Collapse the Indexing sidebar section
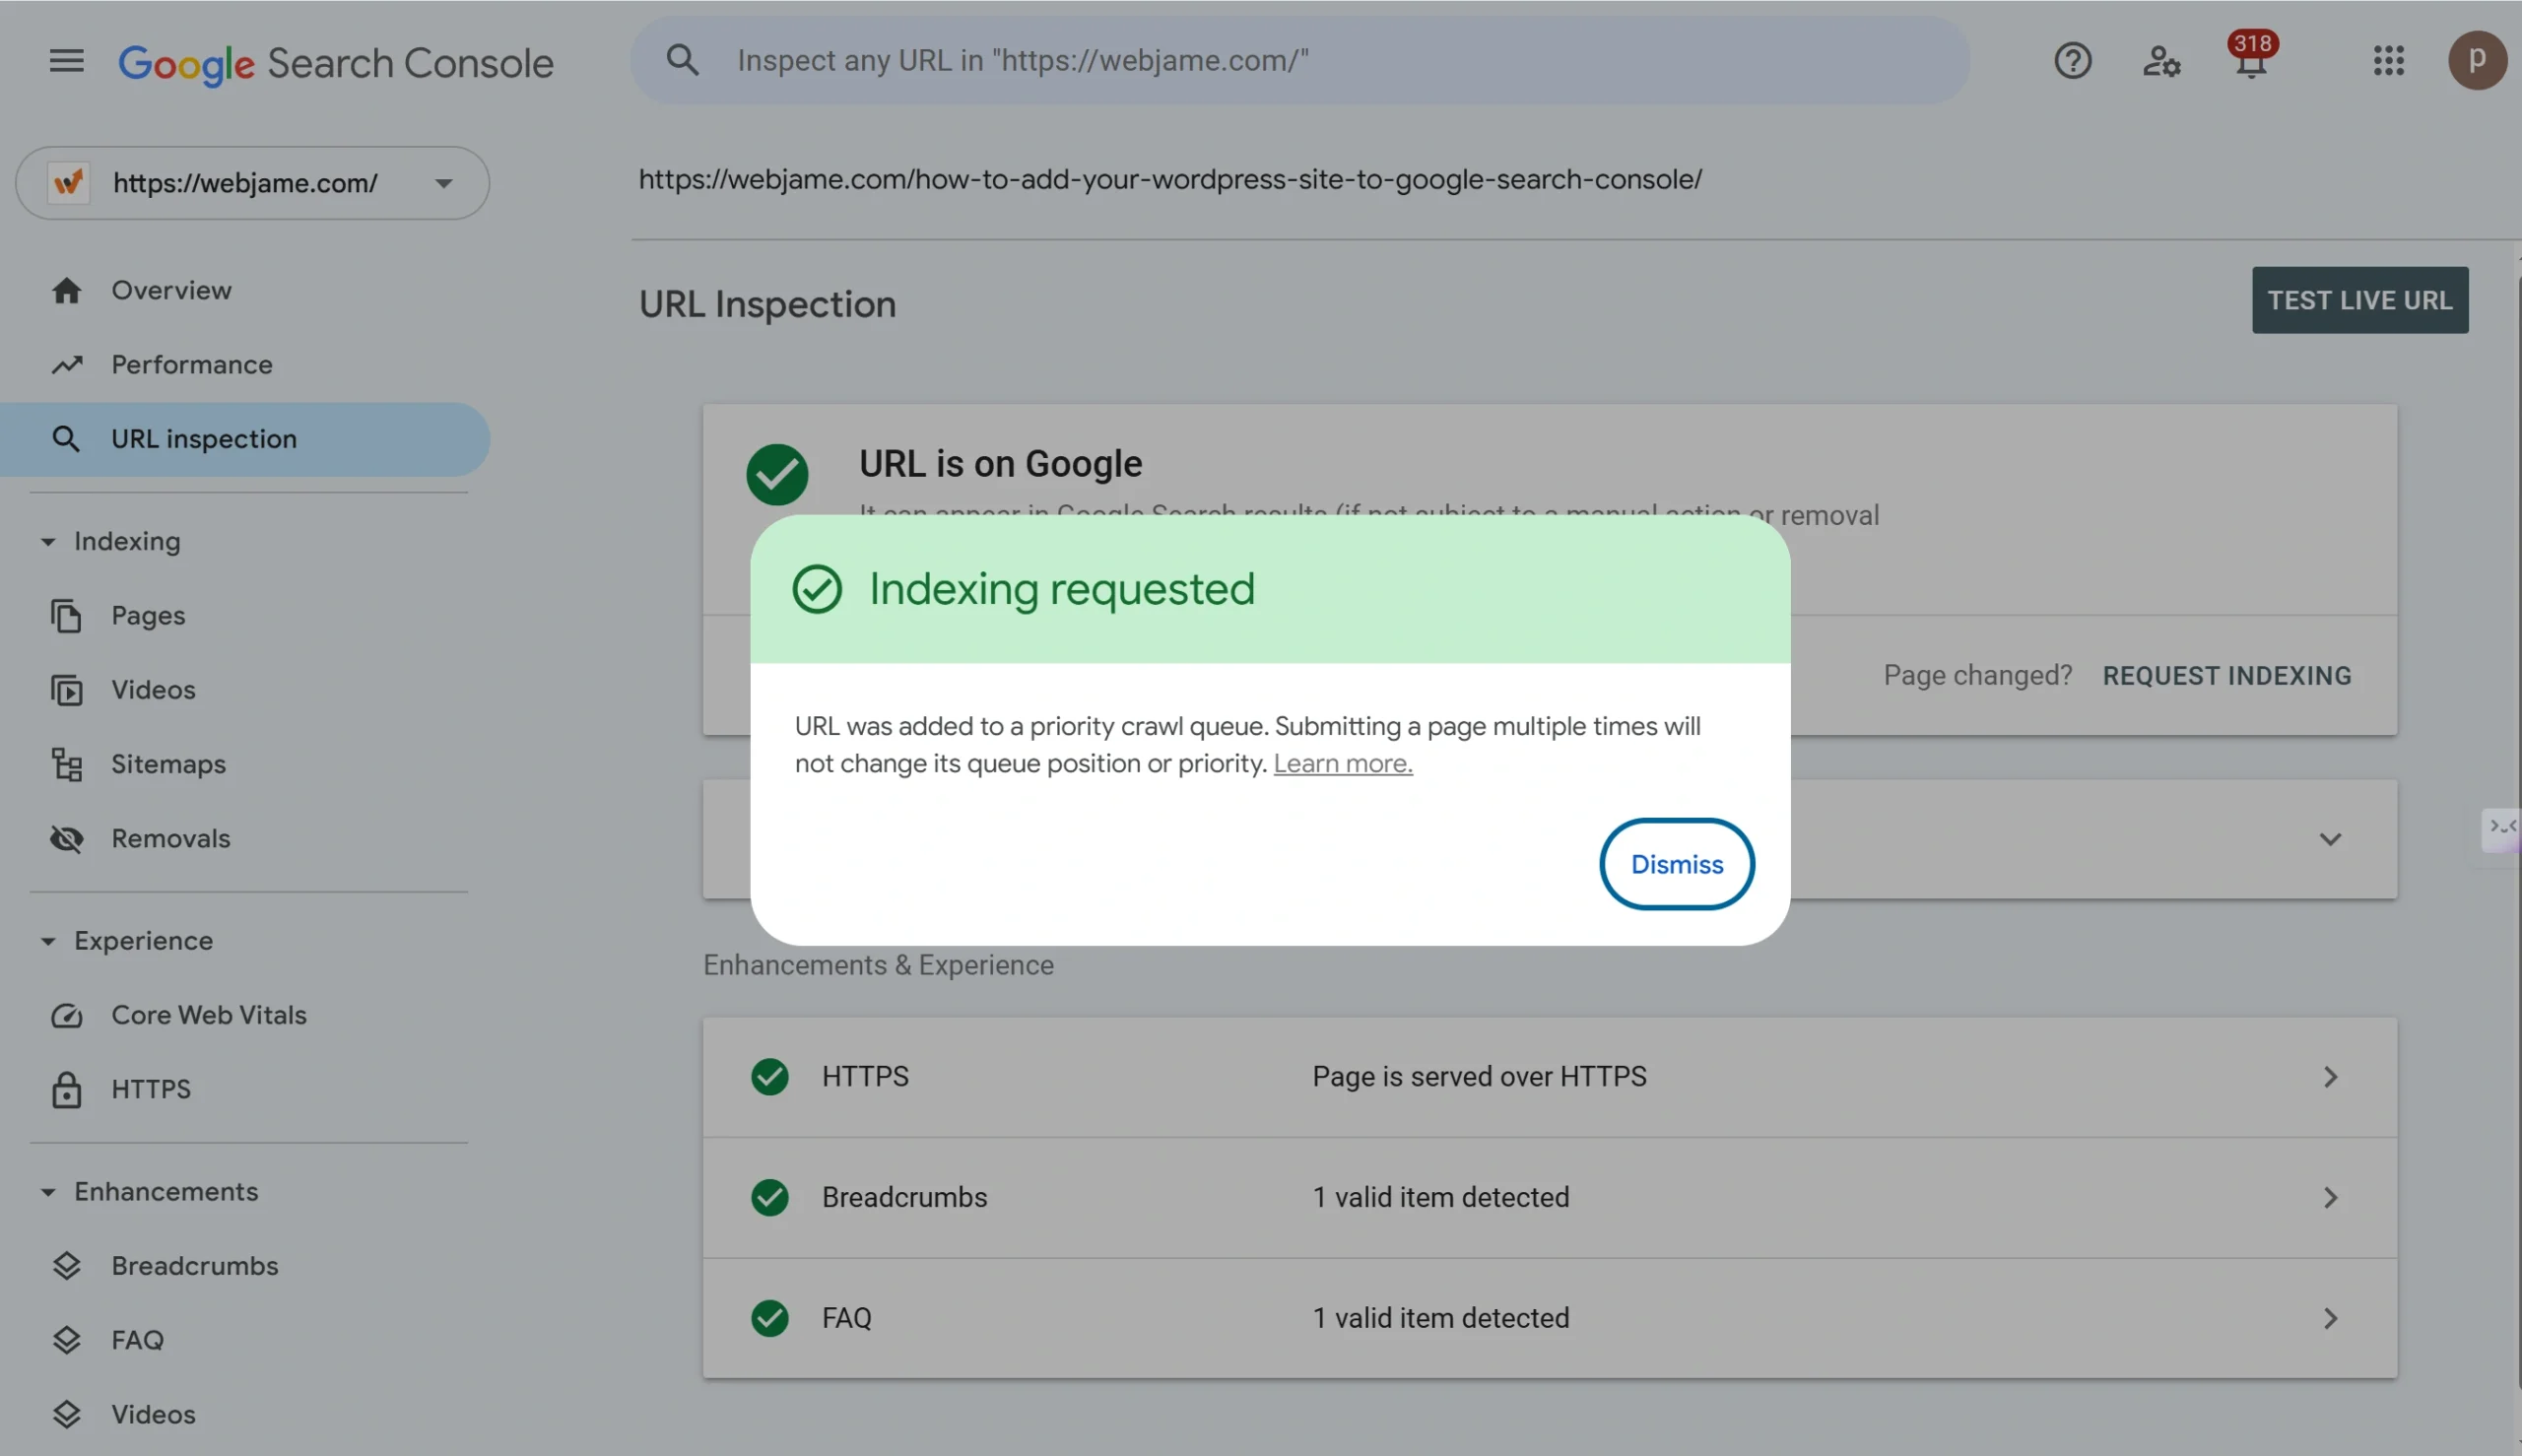The width and height of the screenshot is (2522, 1456). coord(47,541)
